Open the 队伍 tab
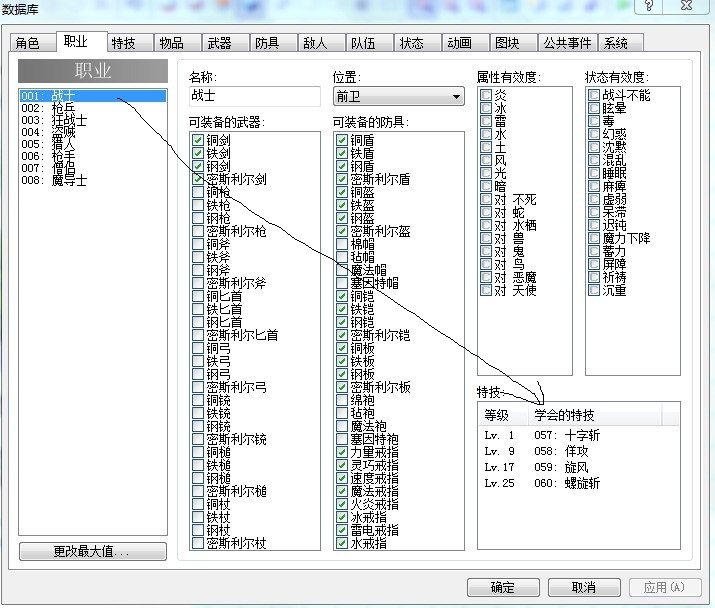715x608 pixels. click(369, 43)
